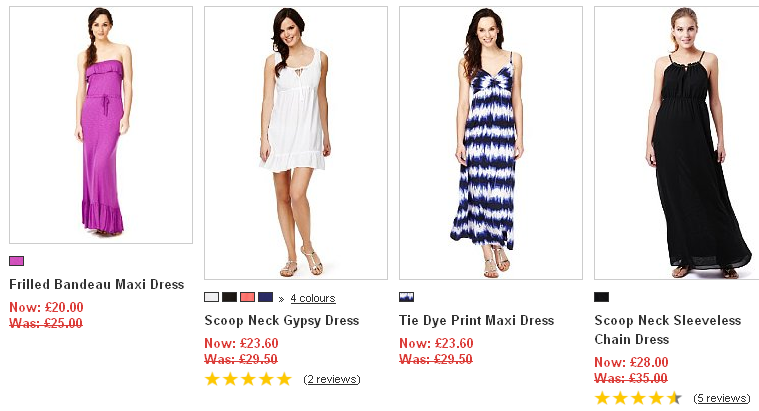Image resolution: width=759 pixels, height=411 pixels.
Task: Open the Scoop Neck Gypsy Dress title link
Action: 281,320
